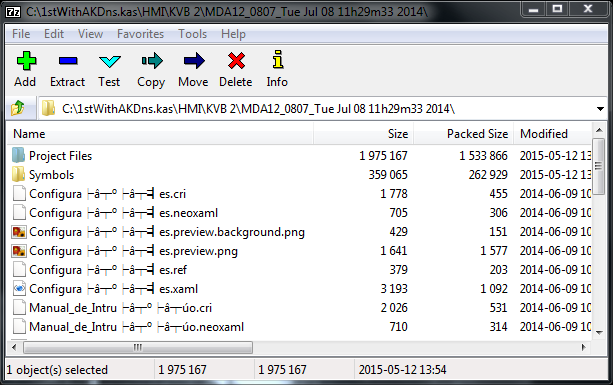
Task: Click the es.xaml file icon
Action: tap(19, 288)
